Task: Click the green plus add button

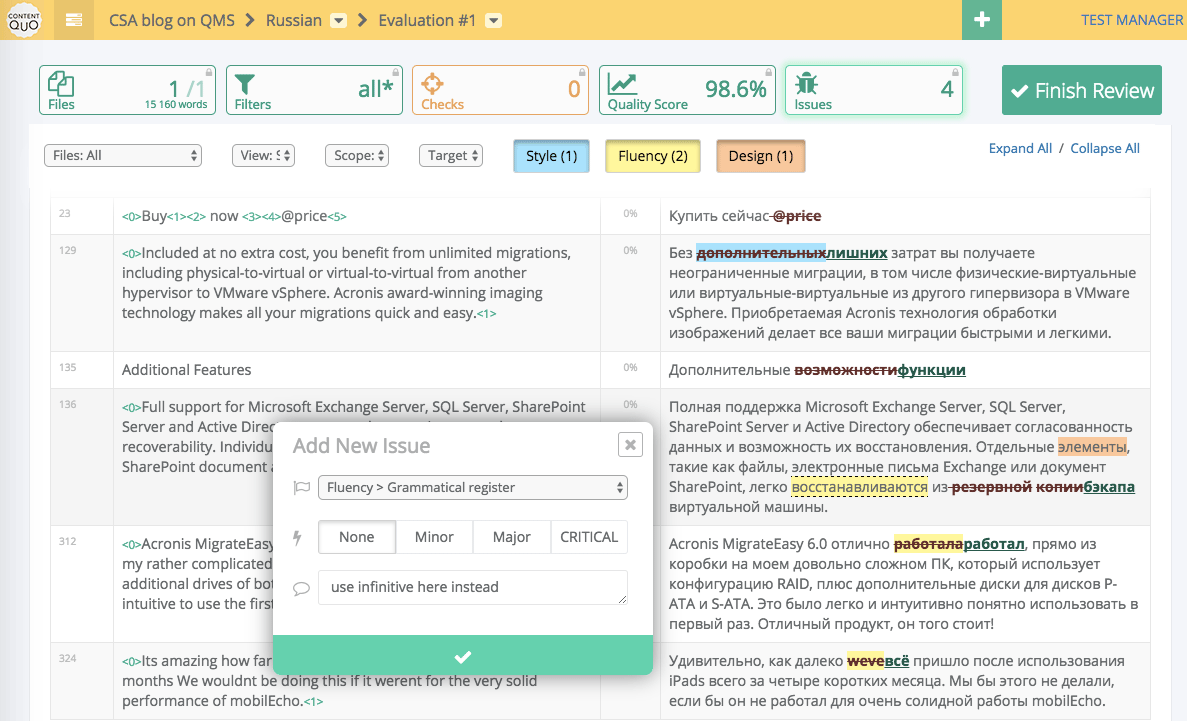Action: pyautogui.click(x=982, y=20)
